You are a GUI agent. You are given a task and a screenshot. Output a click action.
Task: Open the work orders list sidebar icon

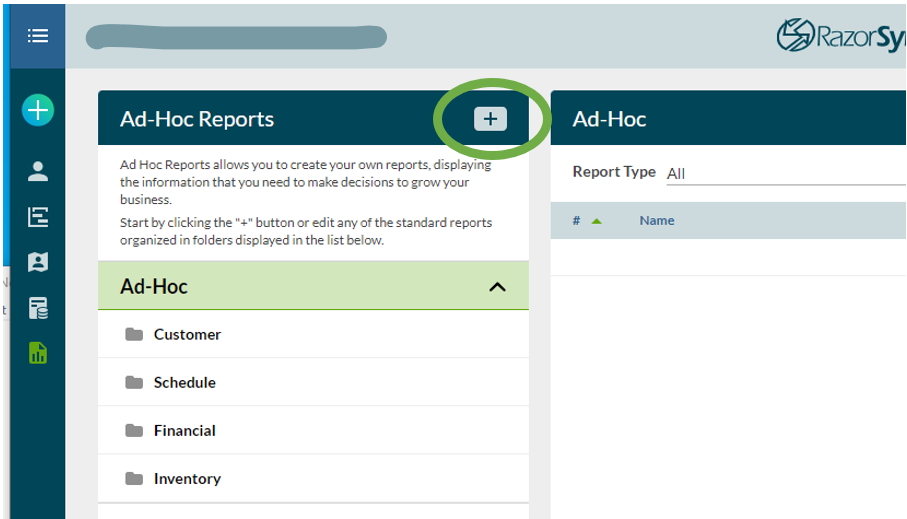pyautogui.click(x=38, y=217)
